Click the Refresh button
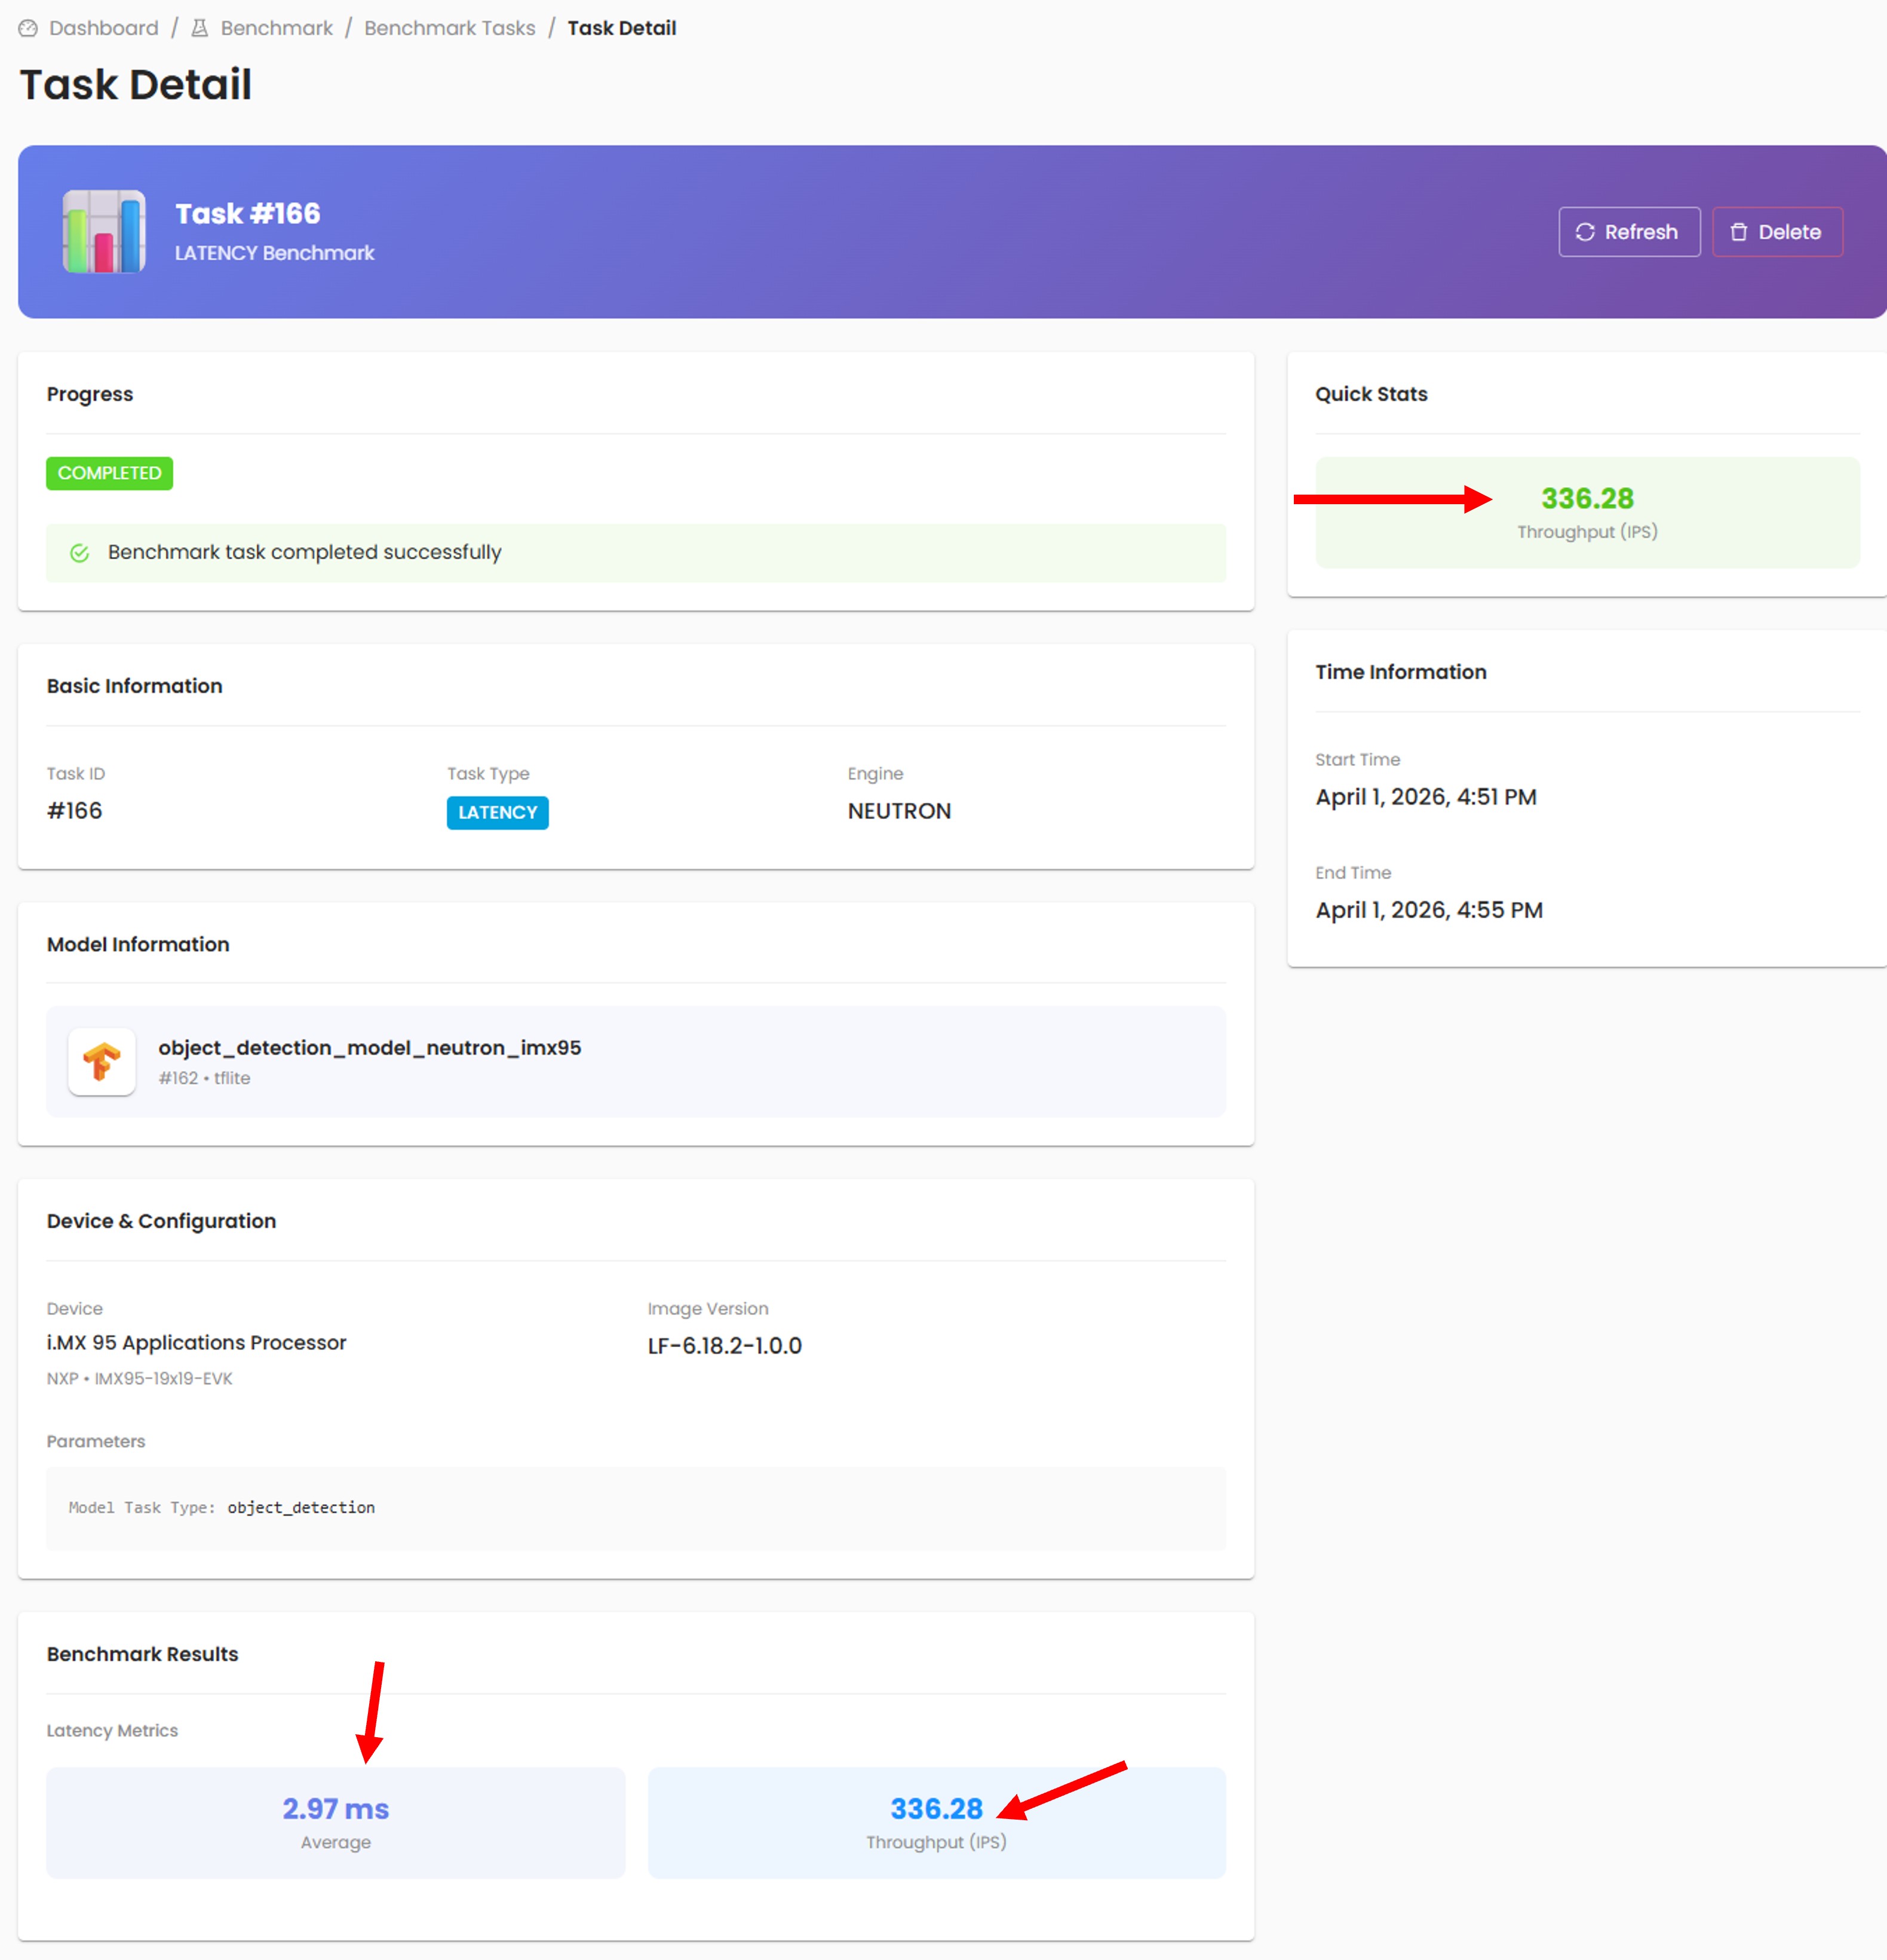This screenshot has height=1960, width=1887. [1629, 232]
